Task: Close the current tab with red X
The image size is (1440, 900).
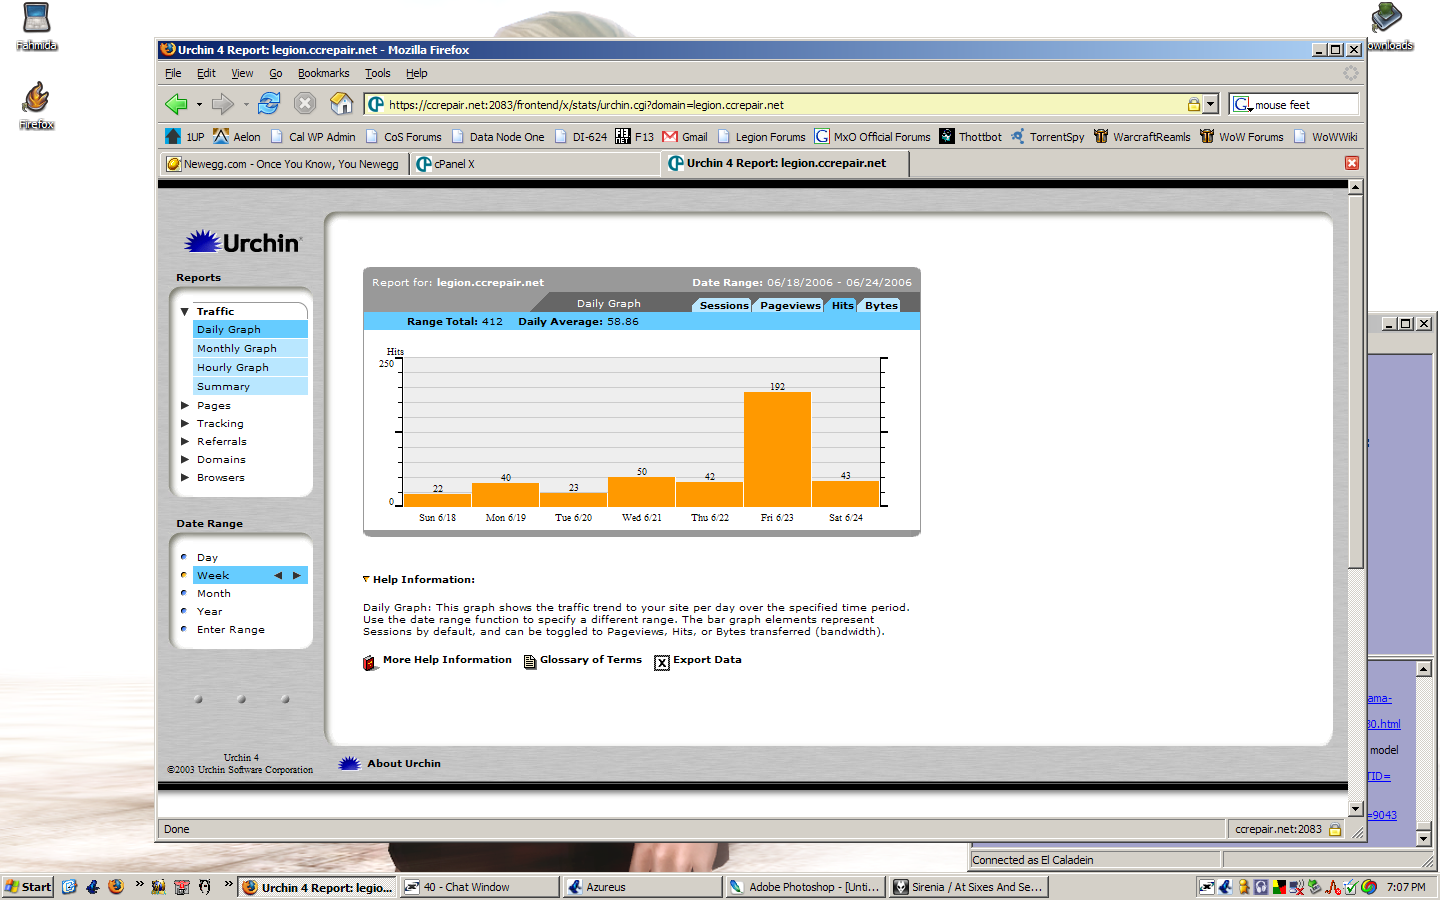Action: click(x=1352, y=163)
